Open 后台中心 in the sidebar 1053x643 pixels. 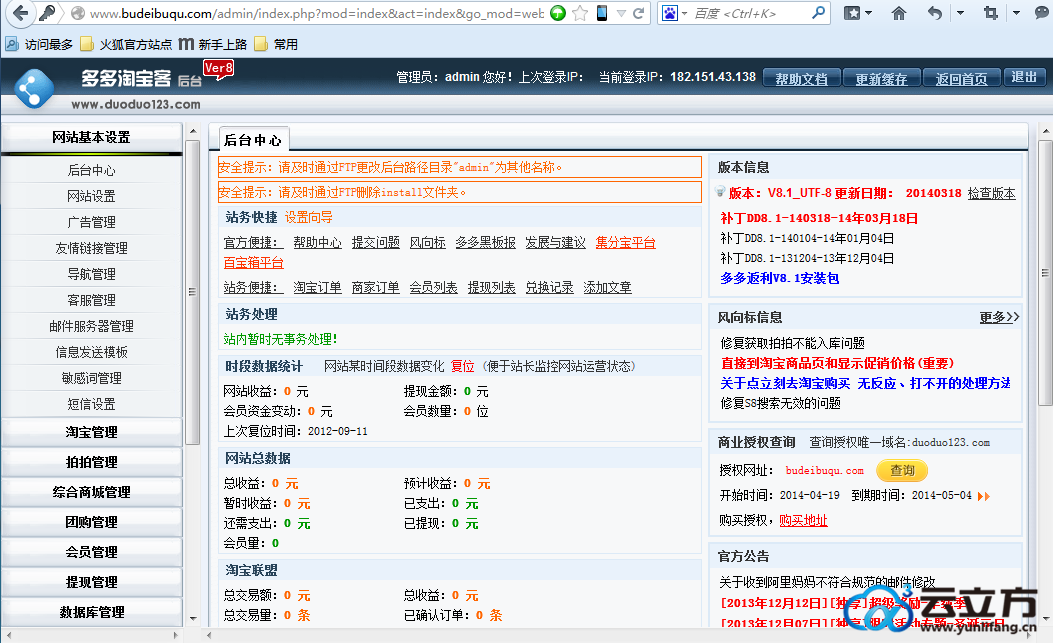pyautogui.click(x=91, y=171)
